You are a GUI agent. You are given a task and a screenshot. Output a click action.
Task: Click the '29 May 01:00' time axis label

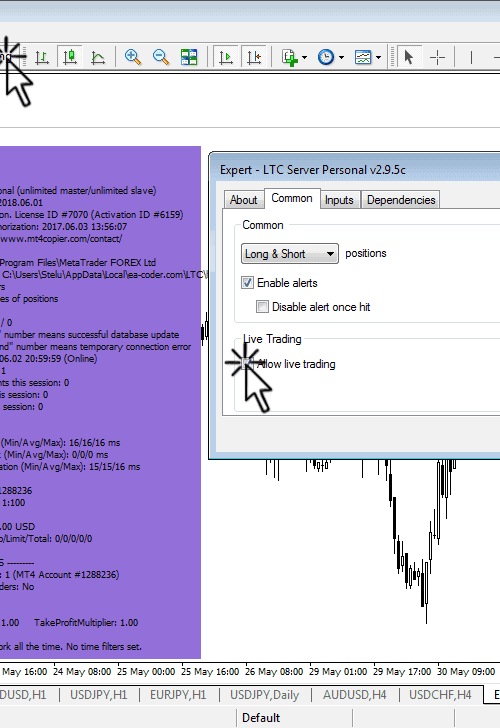pos(338,672)
